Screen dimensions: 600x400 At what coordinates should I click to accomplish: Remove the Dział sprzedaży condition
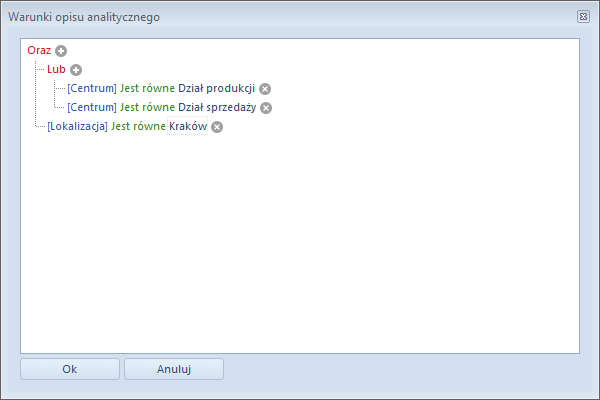[x=266, y=108]
